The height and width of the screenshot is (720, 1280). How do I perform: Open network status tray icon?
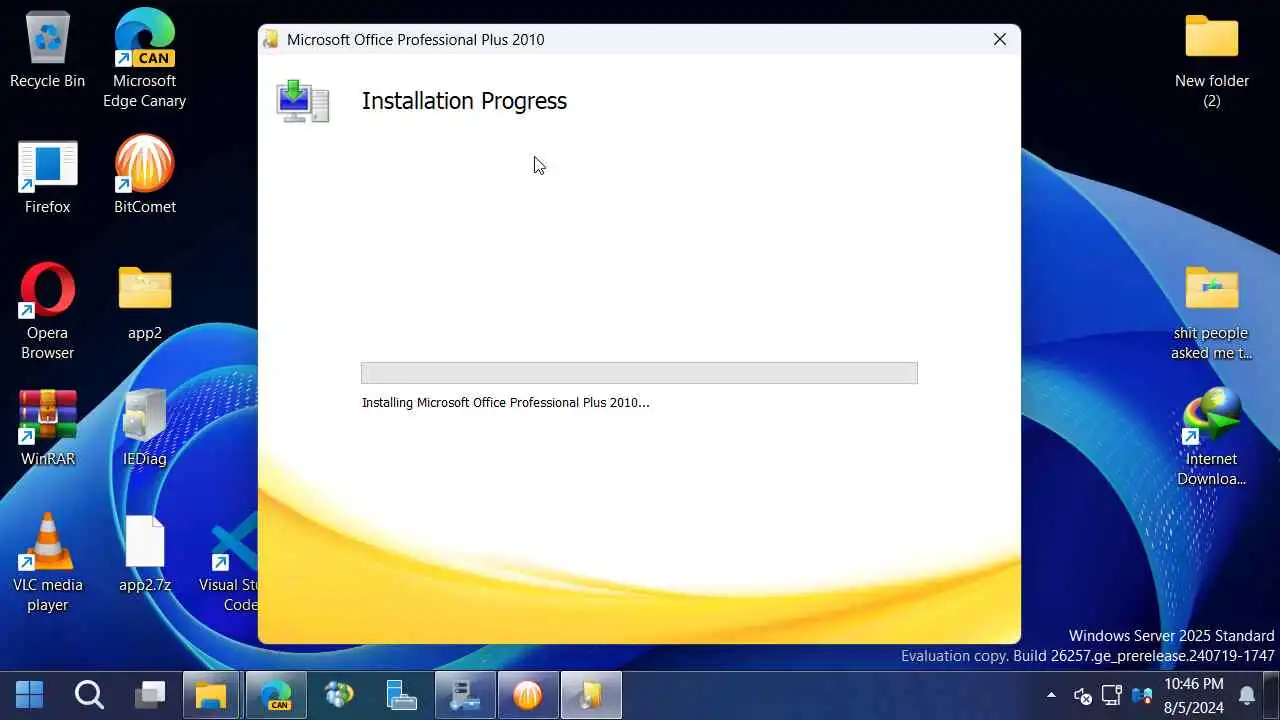tap(1111, 695)
